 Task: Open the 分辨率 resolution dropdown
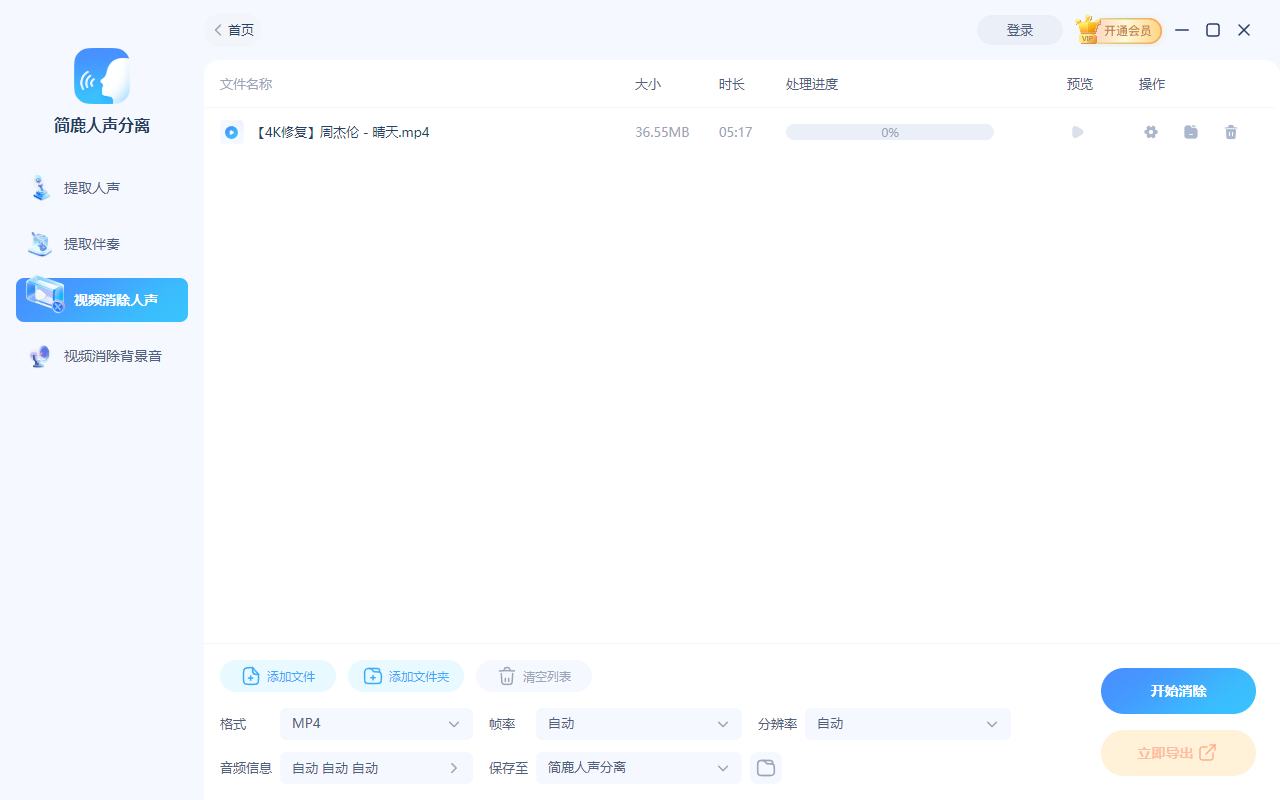click(906, 723)
